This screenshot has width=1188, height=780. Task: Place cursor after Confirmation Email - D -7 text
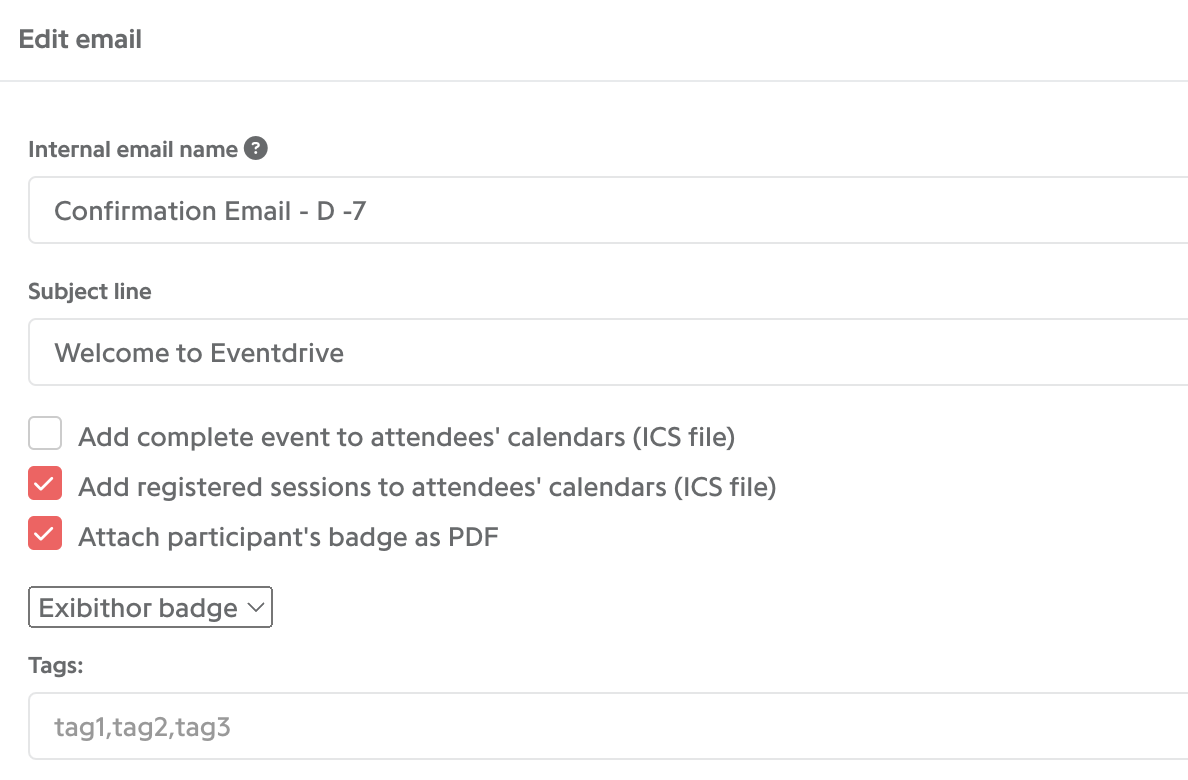tap(368, 211)
